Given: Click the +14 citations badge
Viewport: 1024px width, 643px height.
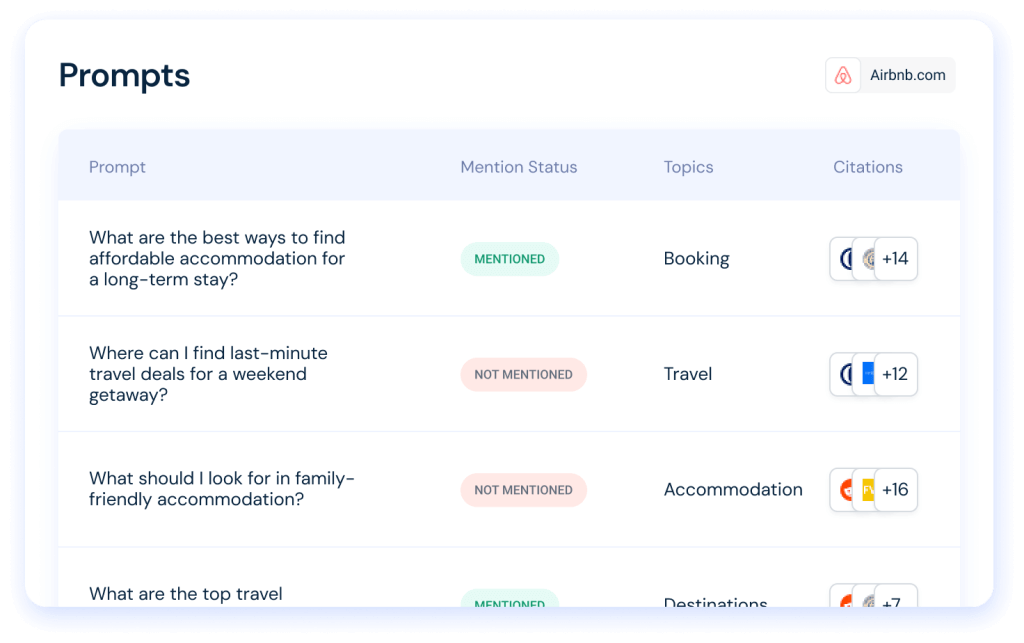Looking at the screenshot, I should click(x=895, y=259).
